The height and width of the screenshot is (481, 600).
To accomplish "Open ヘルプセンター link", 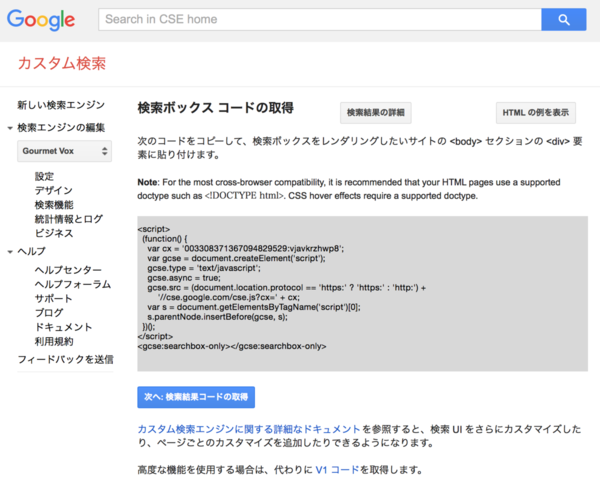I will point(68,270).
